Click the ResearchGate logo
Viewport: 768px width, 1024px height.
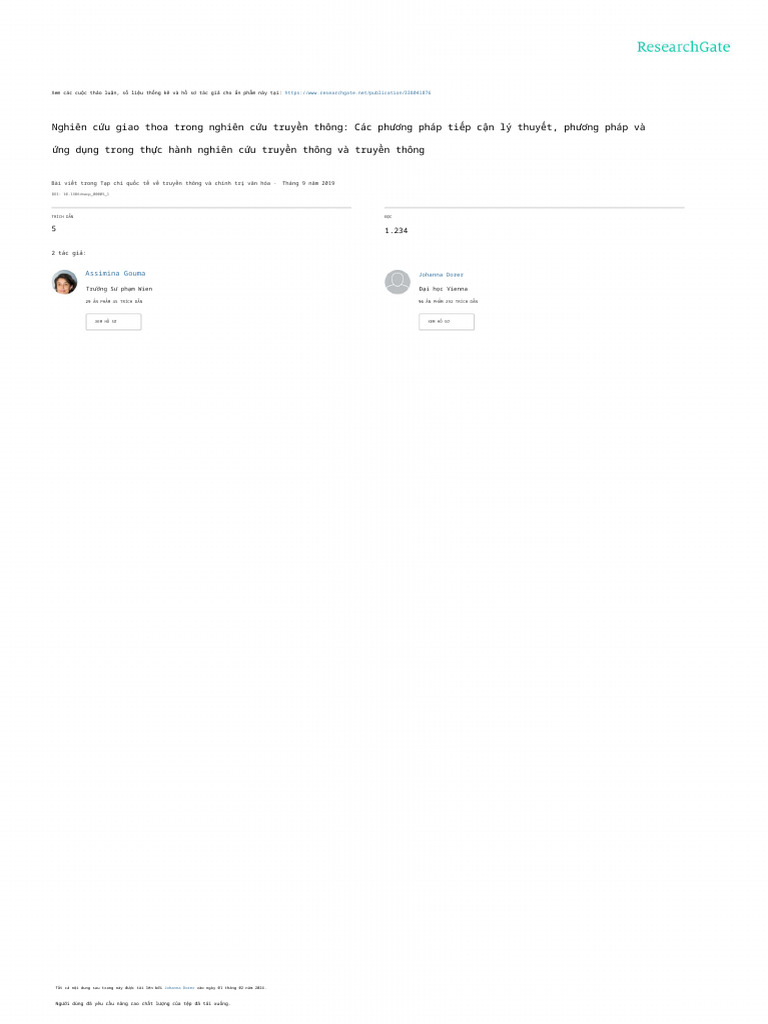(683, 47)
